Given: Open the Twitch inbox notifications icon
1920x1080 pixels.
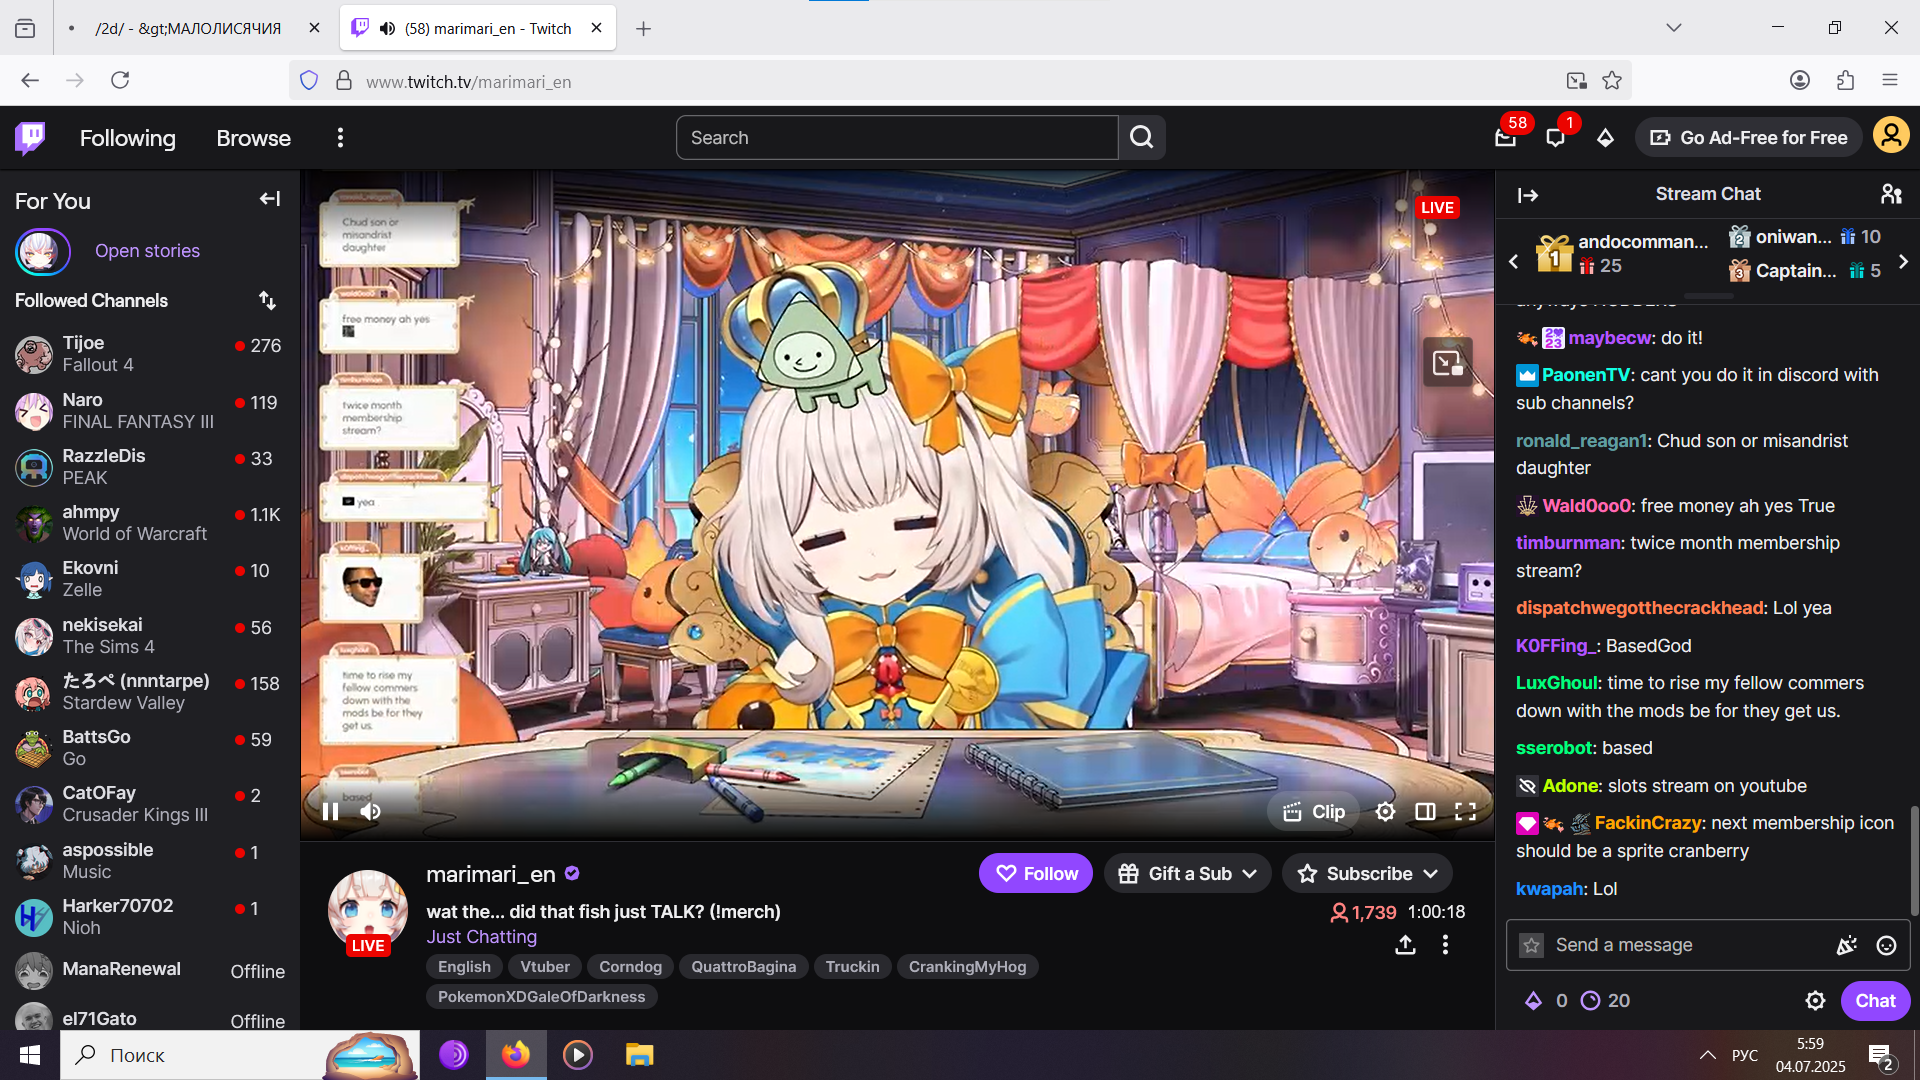Looking at the screenshot, I should pos(1505,138).
